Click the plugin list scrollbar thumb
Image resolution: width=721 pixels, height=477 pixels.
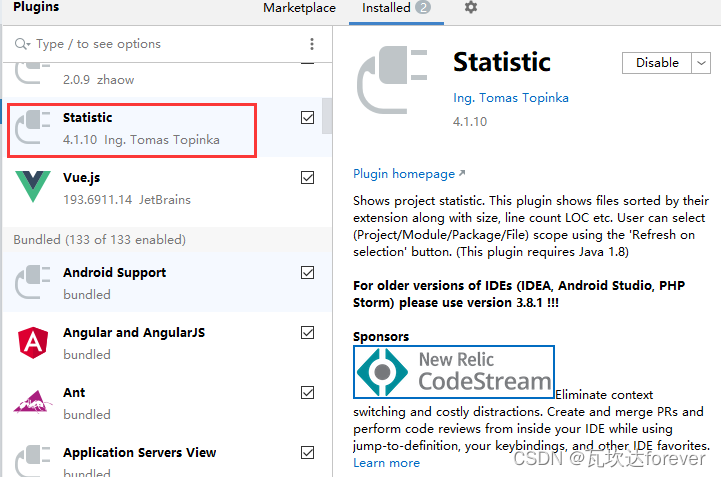pos(326,116)
